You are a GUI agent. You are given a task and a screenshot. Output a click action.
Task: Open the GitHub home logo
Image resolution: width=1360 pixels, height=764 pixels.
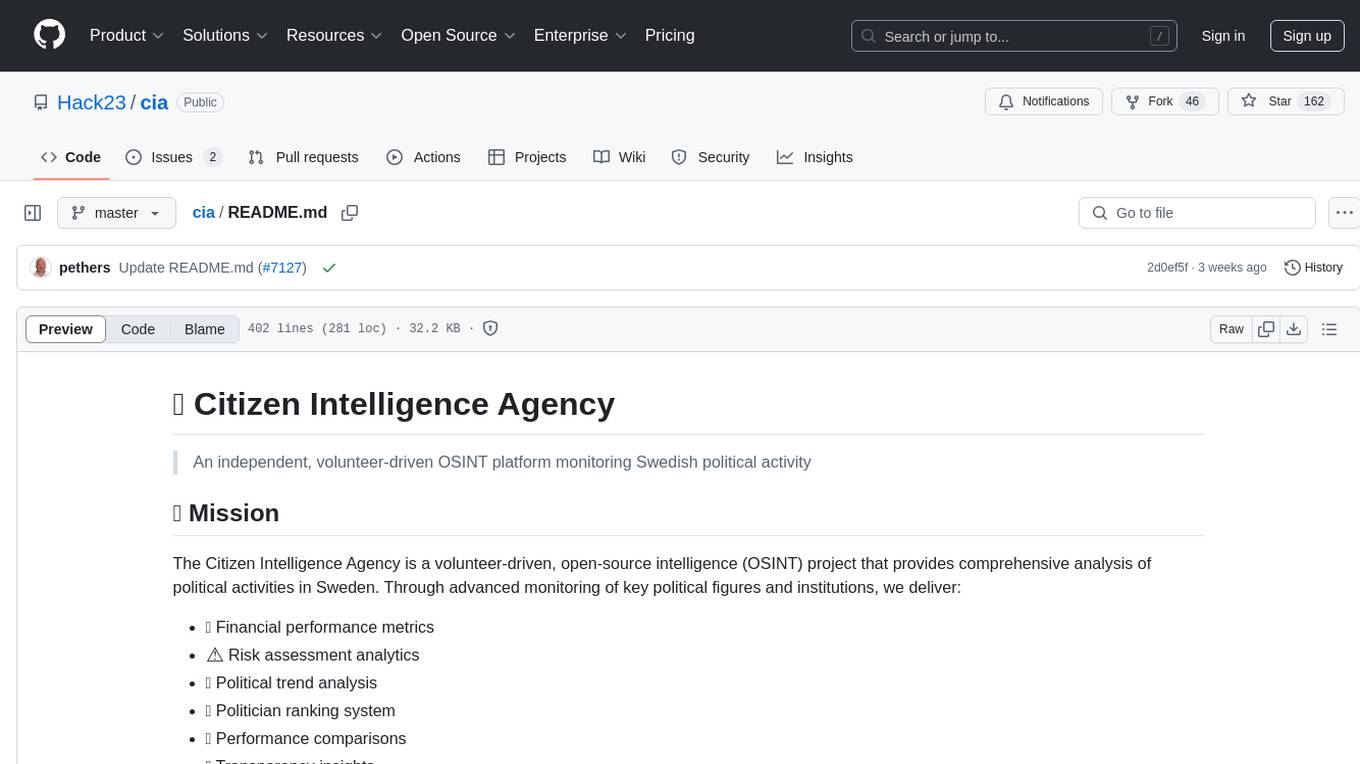(49, 35)
